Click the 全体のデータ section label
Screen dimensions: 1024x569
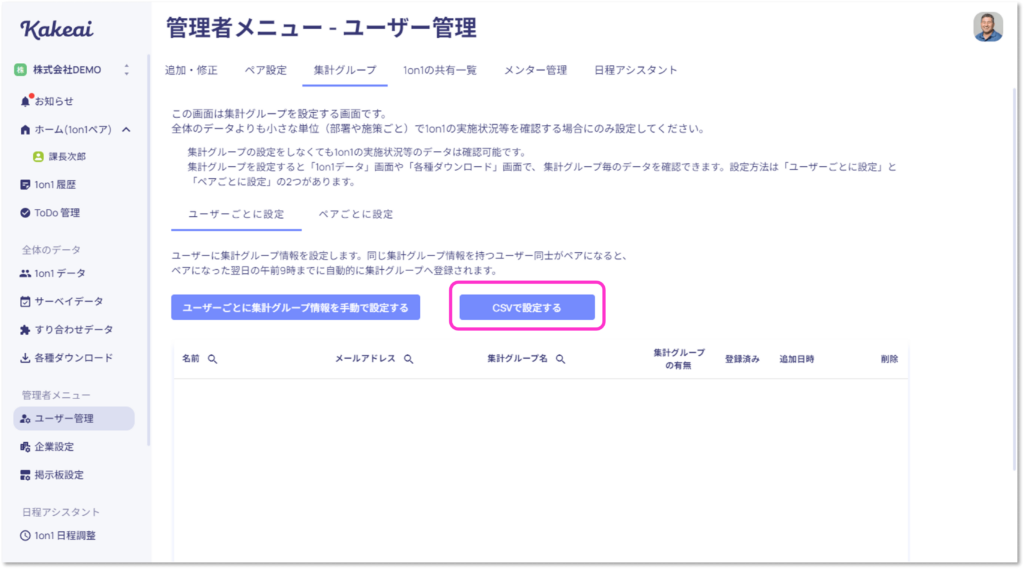(x=51, y=250)
